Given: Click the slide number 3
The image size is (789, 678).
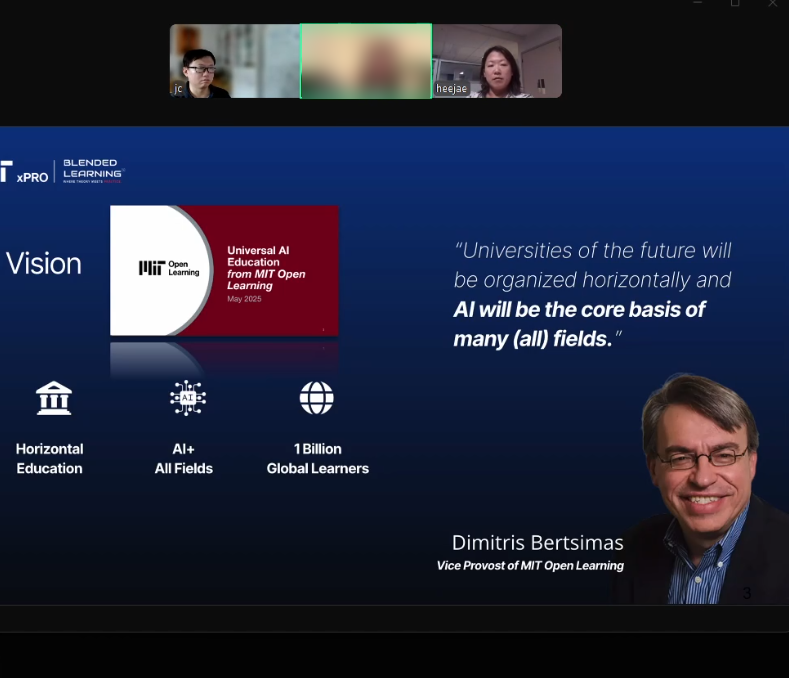Looking at the screenshot, I should click(x=747, y=593).
